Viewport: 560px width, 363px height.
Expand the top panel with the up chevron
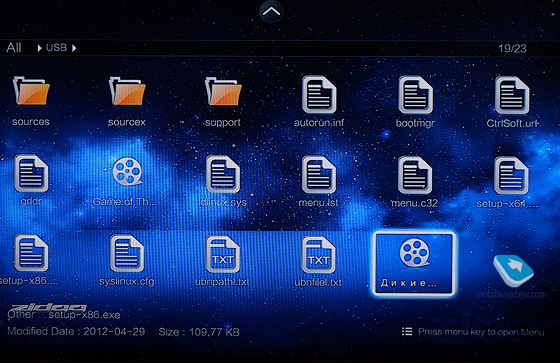[x=271, y=11]
